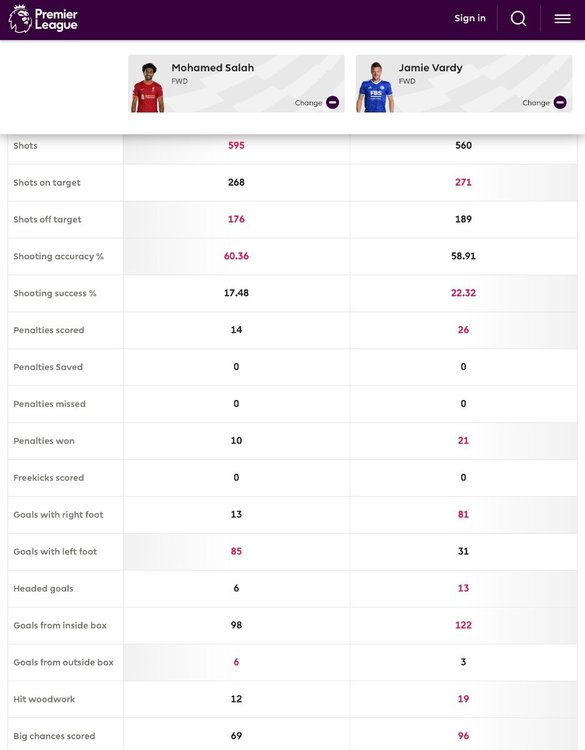Image resolution: width=585 pixels, height=750 pixels.
Task: Open the search magnifier icon
Action: pos(519,19)
